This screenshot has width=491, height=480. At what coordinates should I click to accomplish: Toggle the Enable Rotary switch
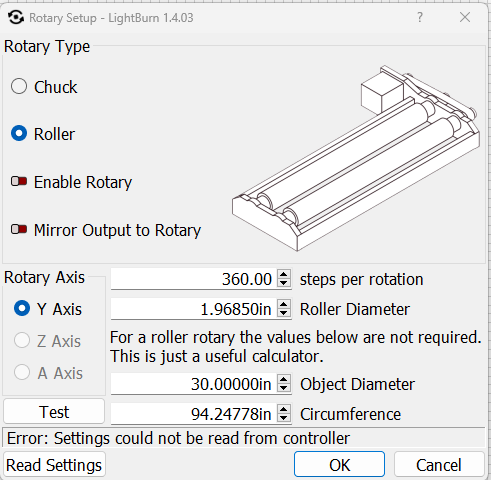coord(19,181)
